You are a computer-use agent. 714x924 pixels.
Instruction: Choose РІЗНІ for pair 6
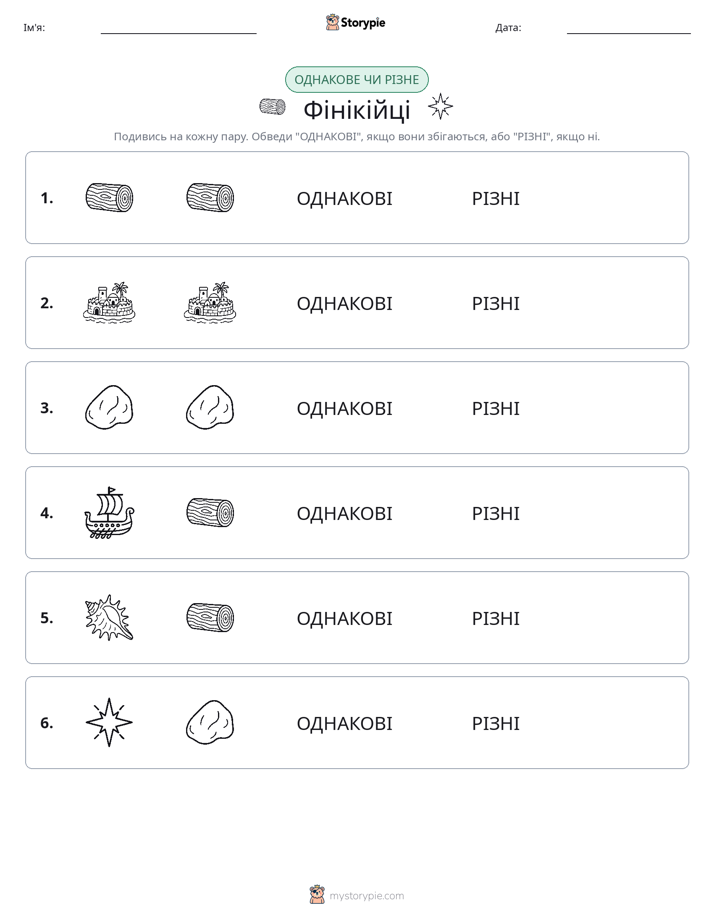[x=496, y=723]
